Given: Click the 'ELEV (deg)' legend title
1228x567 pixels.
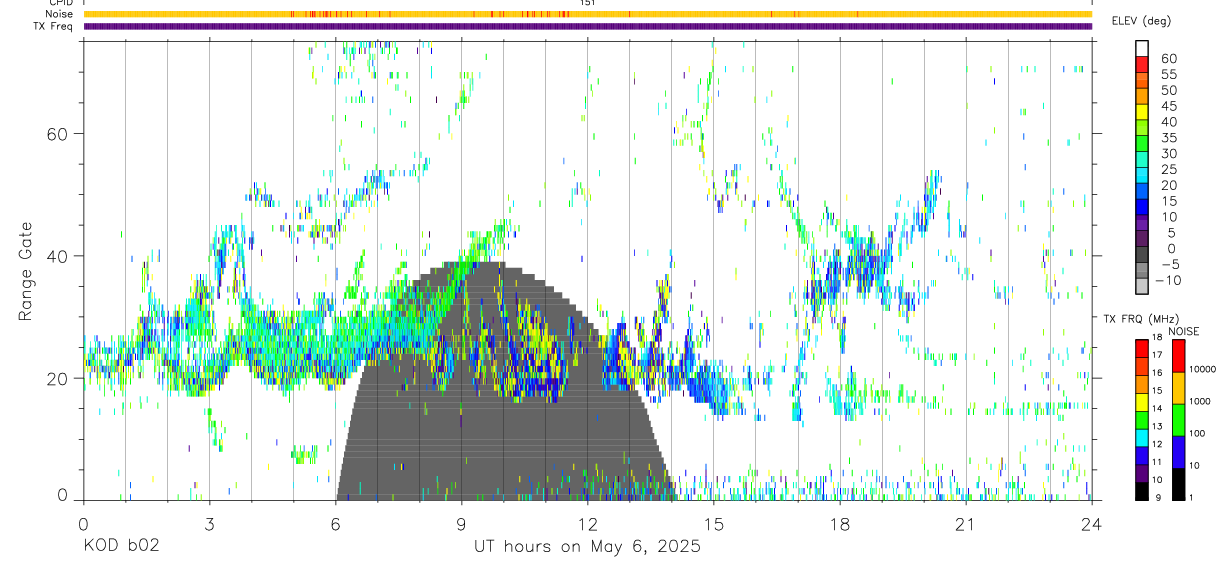Looking at the screenshot, I should point(1141,21).
